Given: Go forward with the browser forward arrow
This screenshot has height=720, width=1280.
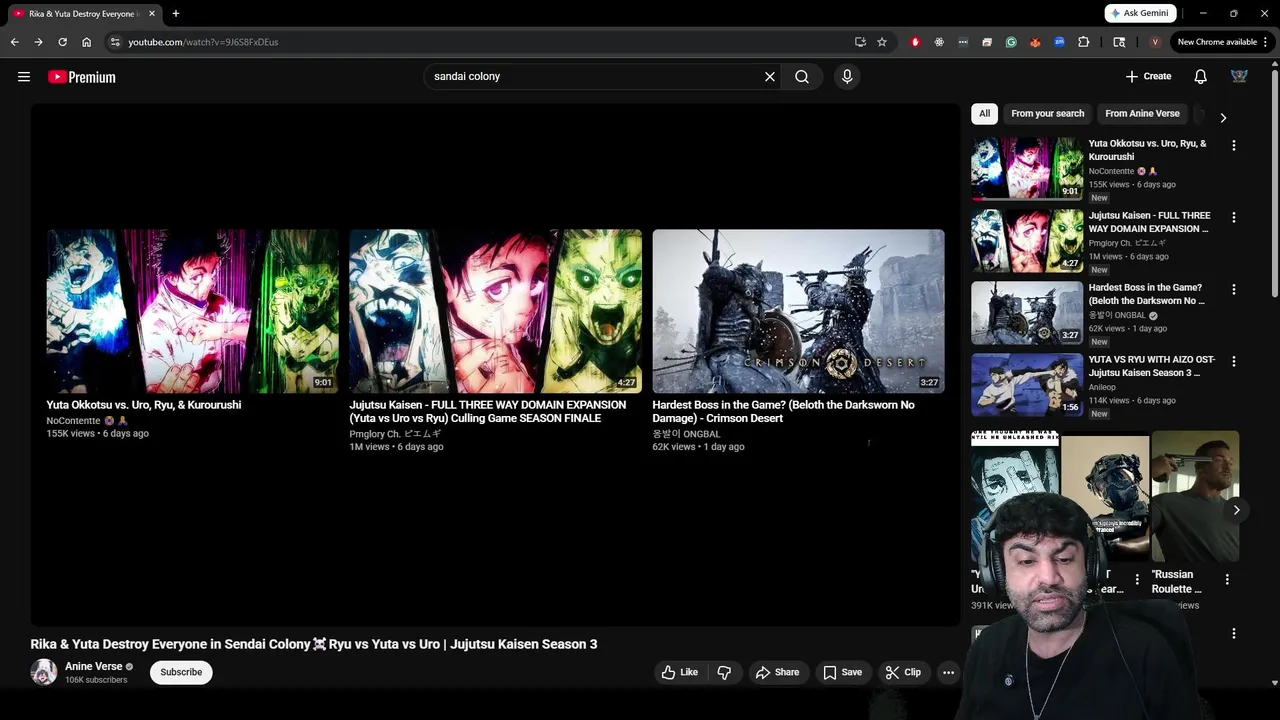Looking at the screenshot, I should 38,42.
